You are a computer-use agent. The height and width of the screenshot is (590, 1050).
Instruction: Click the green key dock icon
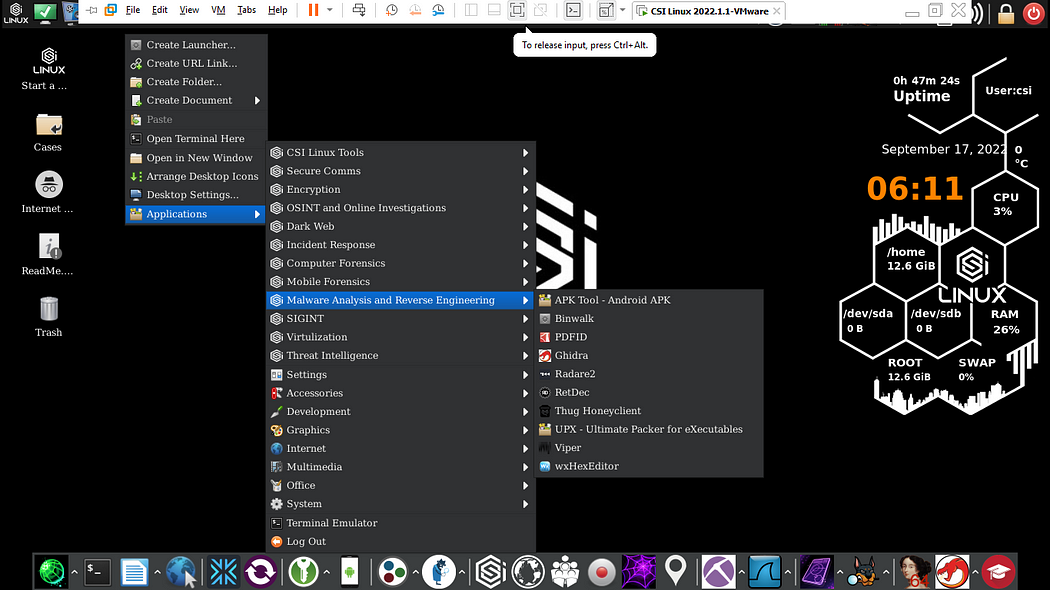coord(303,572)
